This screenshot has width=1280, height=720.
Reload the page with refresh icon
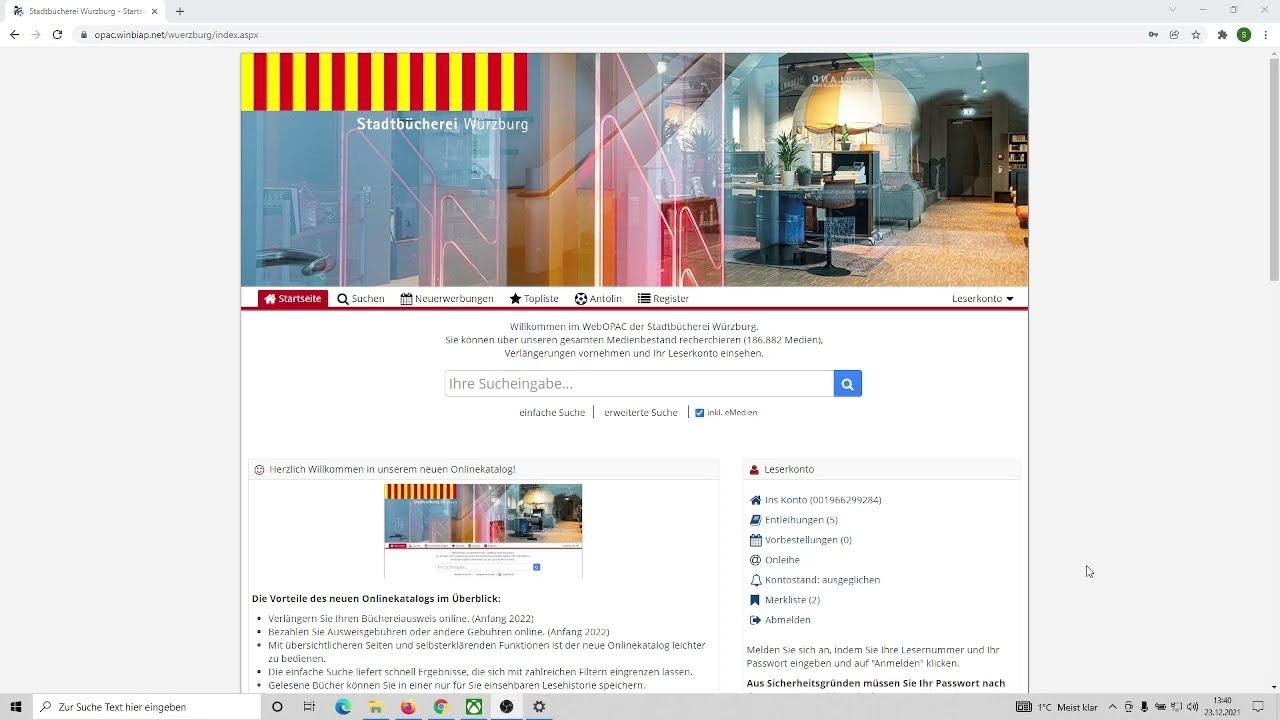[x=57, y=35]
